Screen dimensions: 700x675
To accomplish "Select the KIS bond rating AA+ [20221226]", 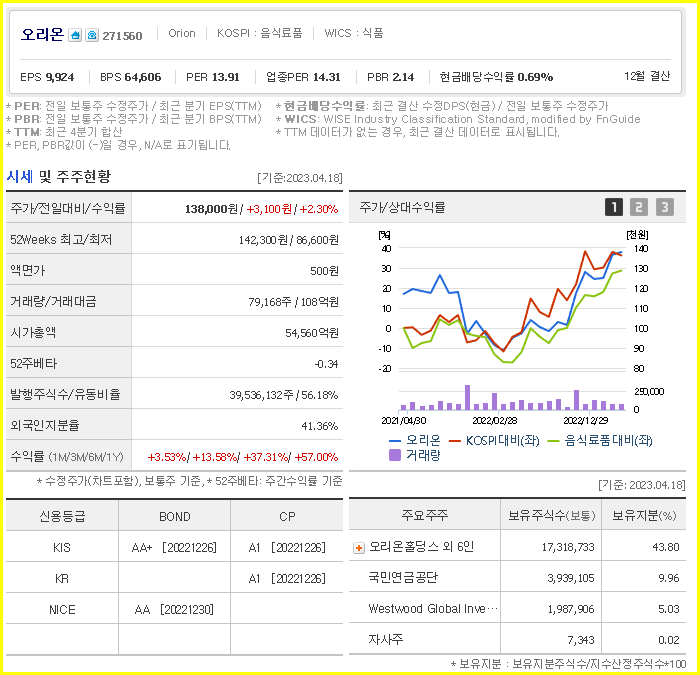I will click(x=174, y=548).
